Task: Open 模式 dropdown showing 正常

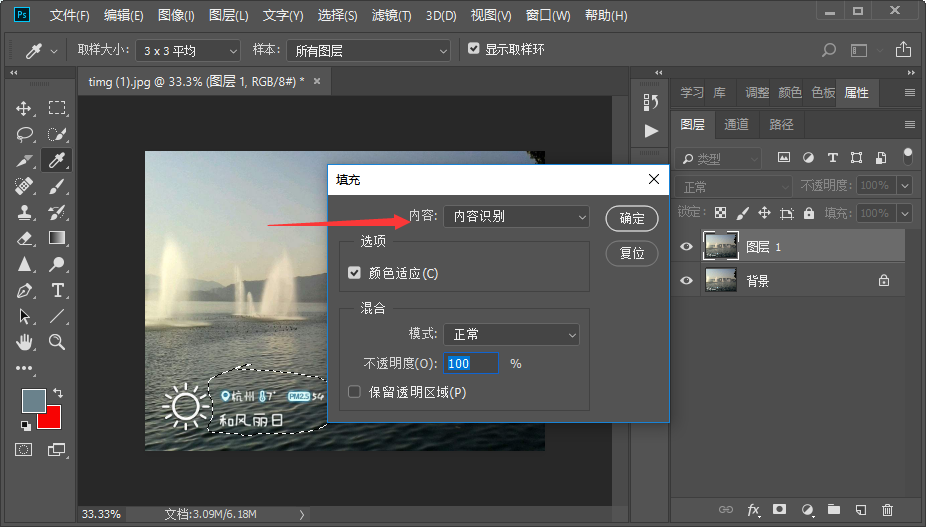Action: 511,334
